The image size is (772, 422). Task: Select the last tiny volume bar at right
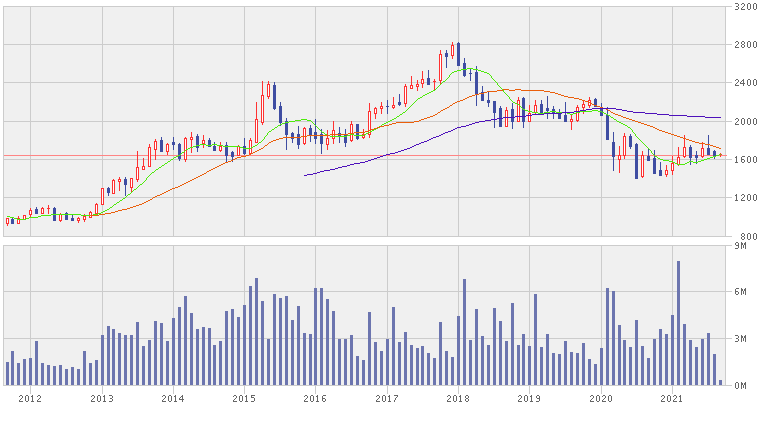click(720, 382)
